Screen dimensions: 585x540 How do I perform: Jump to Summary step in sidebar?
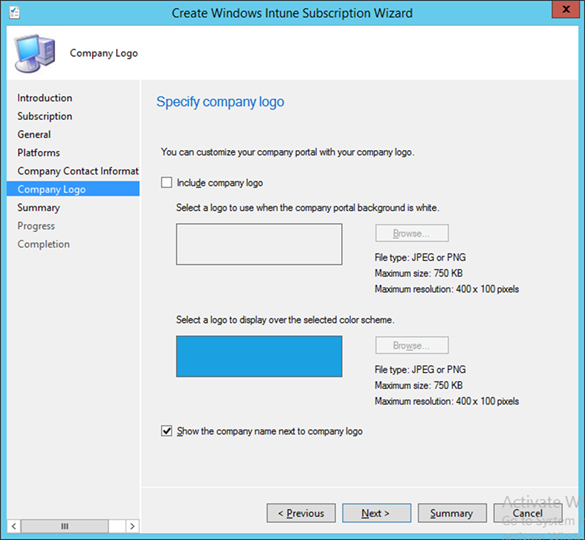pos(38,207)
